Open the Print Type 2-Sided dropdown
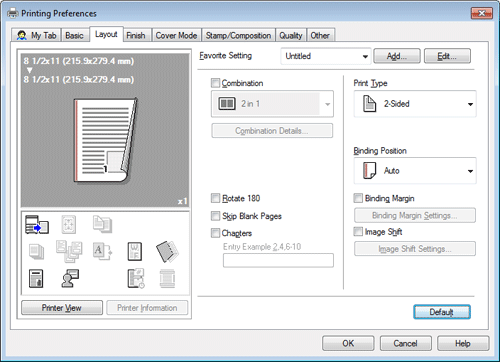 coord(415,104)
